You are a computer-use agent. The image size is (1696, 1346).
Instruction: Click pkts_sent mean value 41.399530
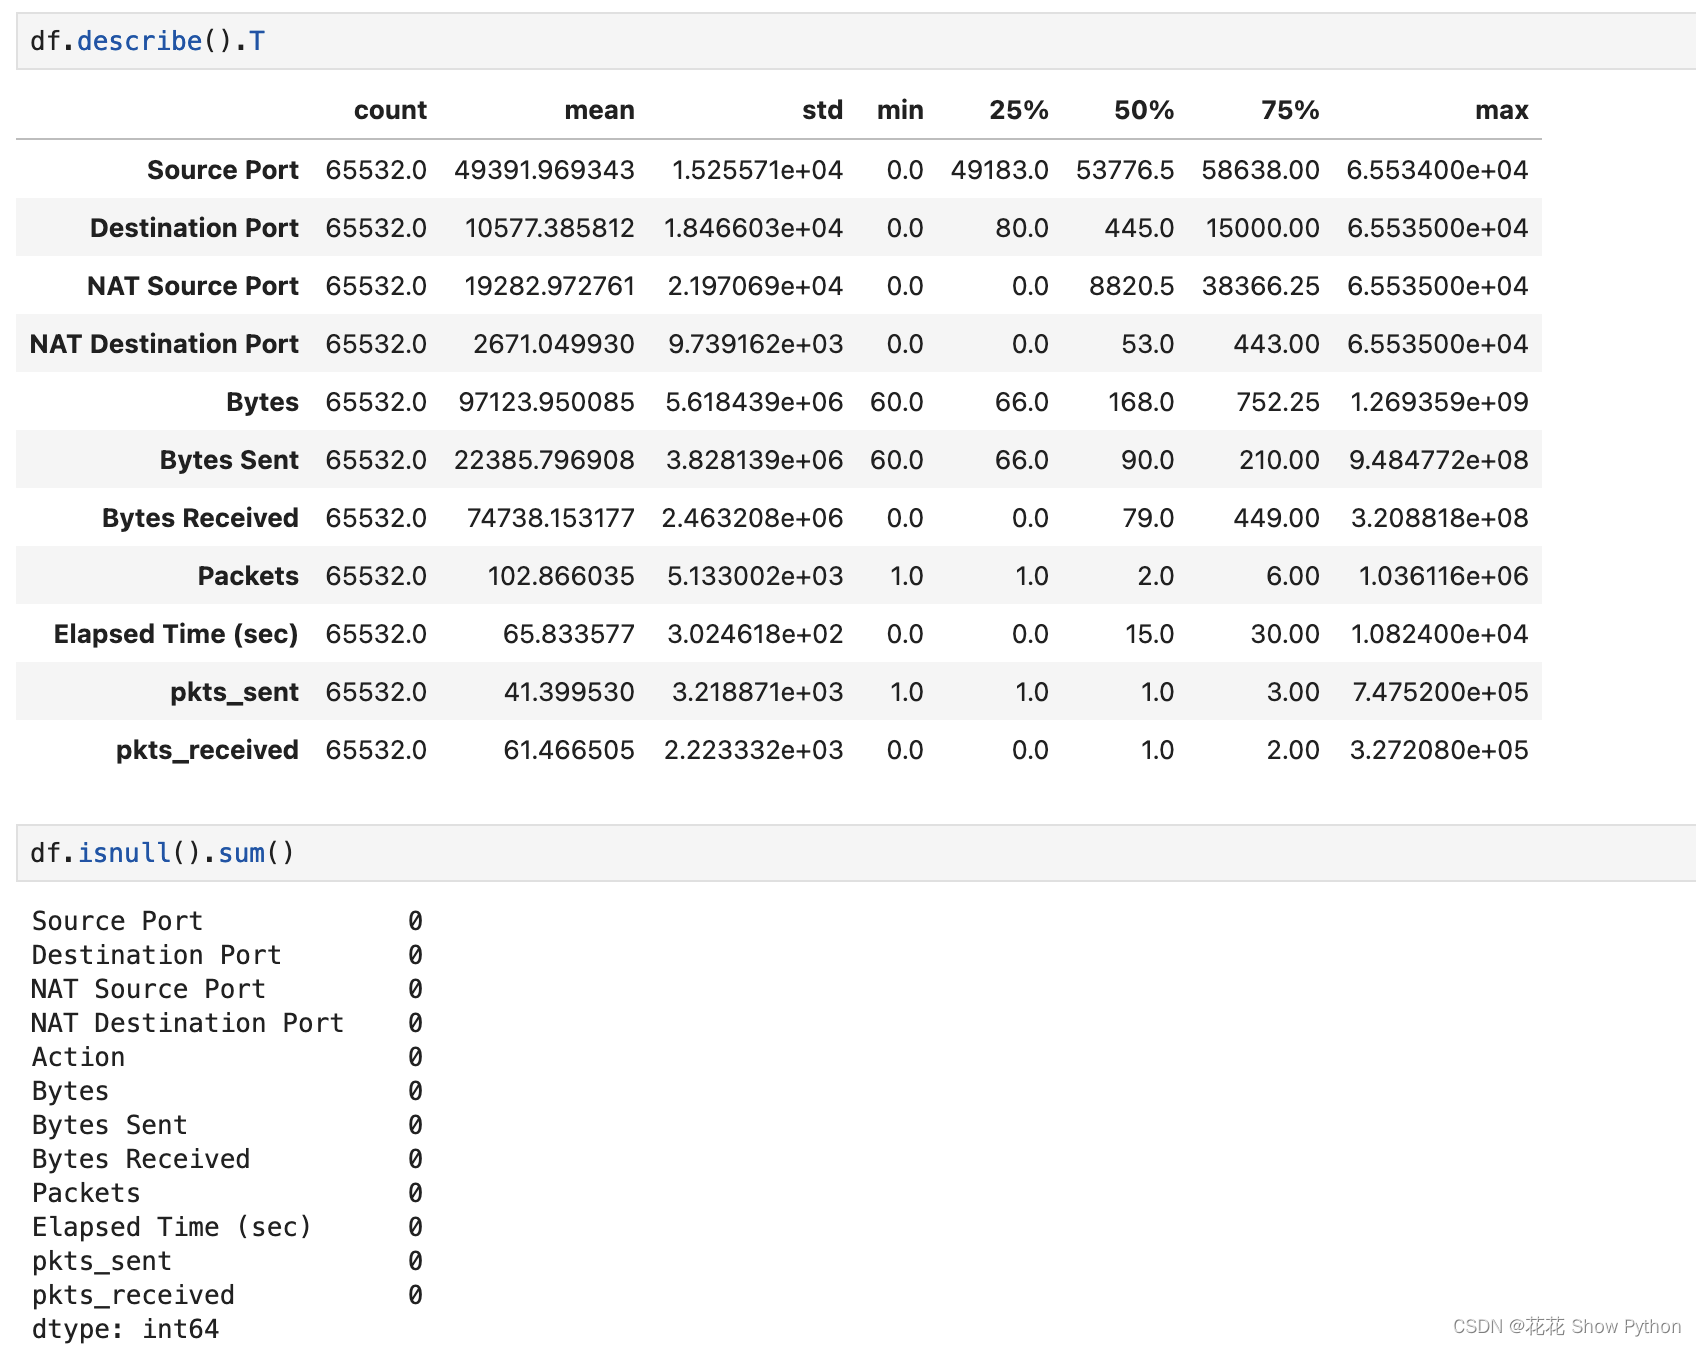click(x=569, y=692)
